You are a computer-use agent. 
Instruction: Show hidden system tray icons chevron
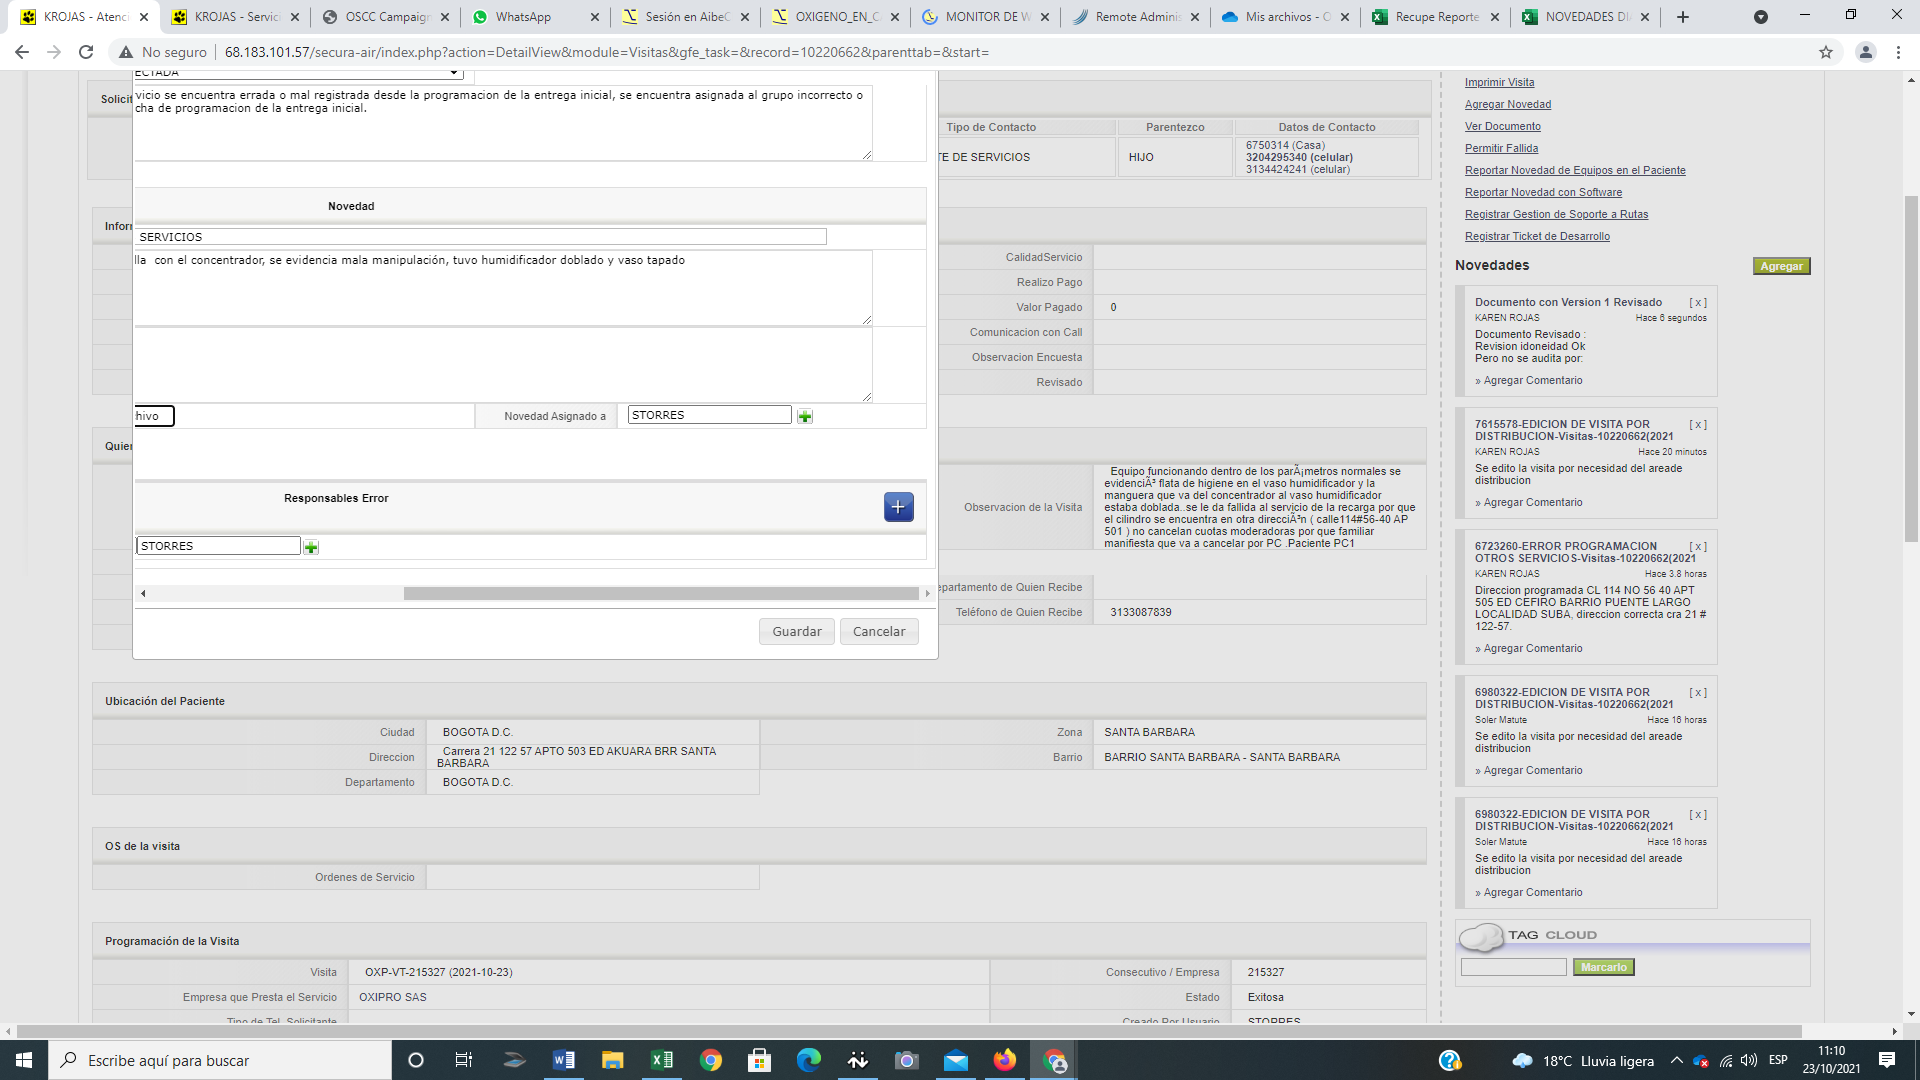click(x=1676, y=1060)
